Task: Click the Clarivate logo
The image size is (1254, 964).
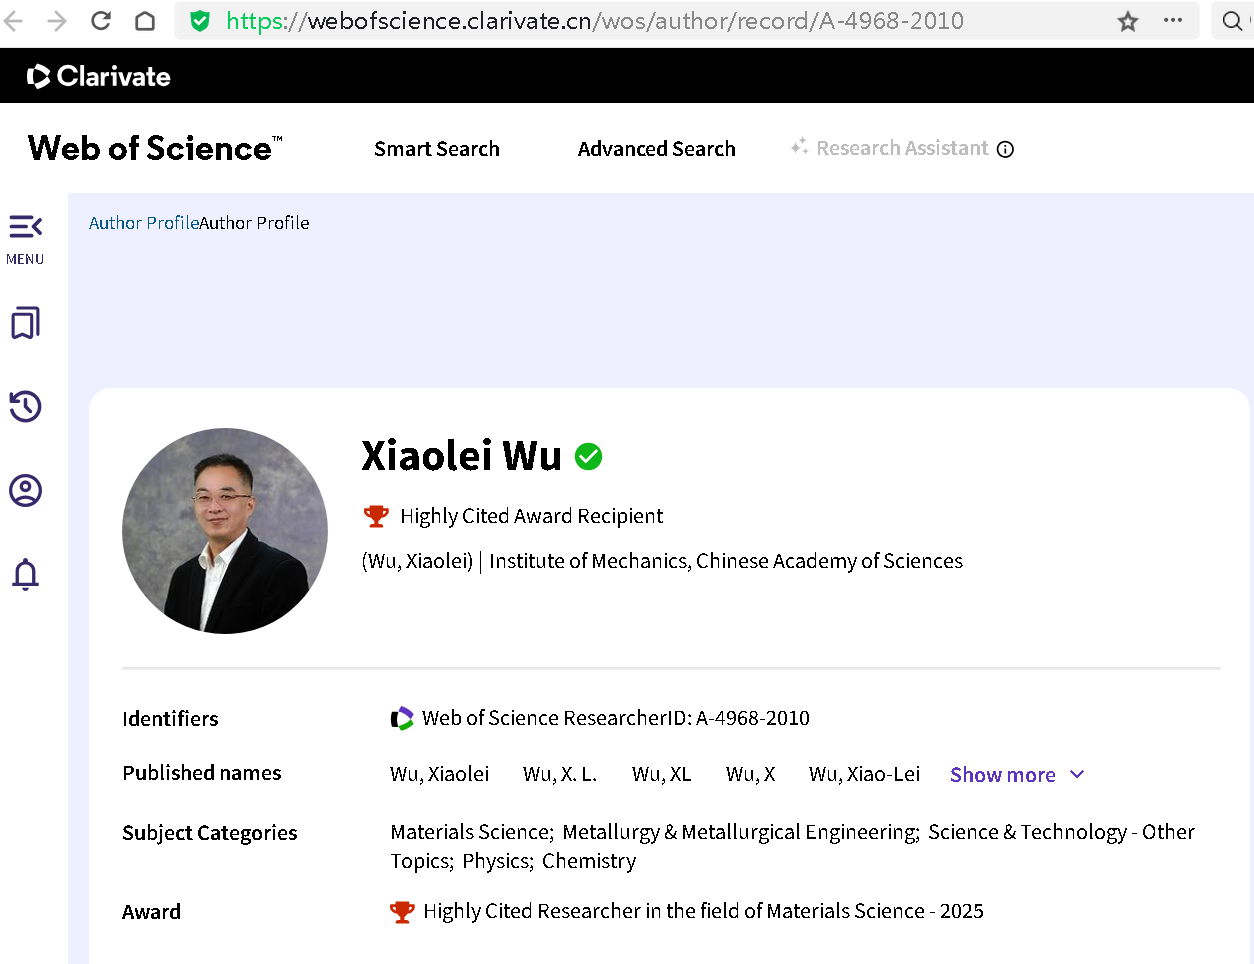Action: [99, 76]
